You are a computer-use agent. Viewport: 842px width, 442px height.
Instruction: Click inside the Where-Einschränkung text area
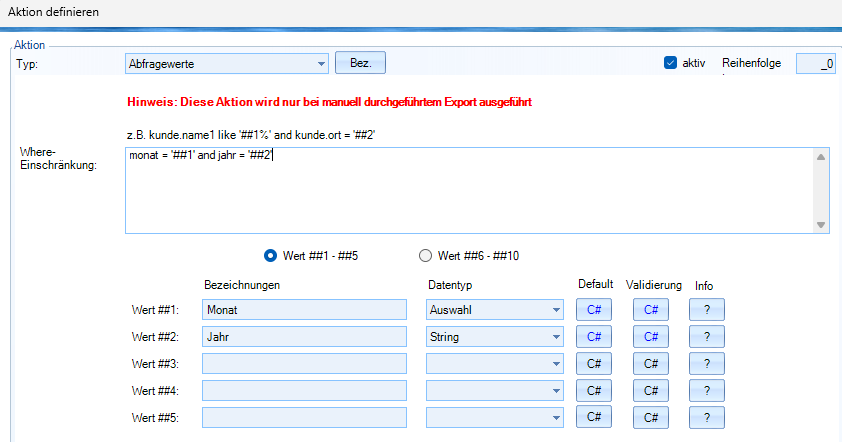[x=470, y=190]
